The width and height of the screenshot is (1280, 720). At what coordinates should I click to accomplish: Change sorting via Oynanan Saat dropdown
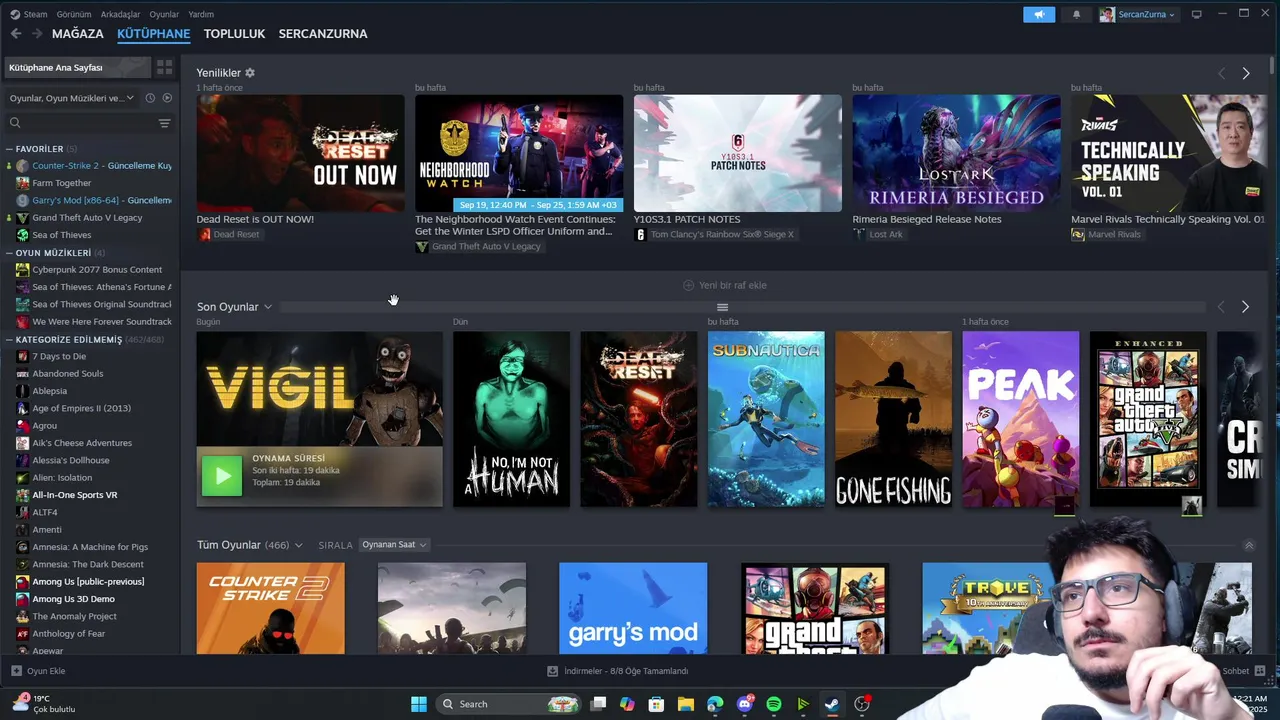pos(394,545)
